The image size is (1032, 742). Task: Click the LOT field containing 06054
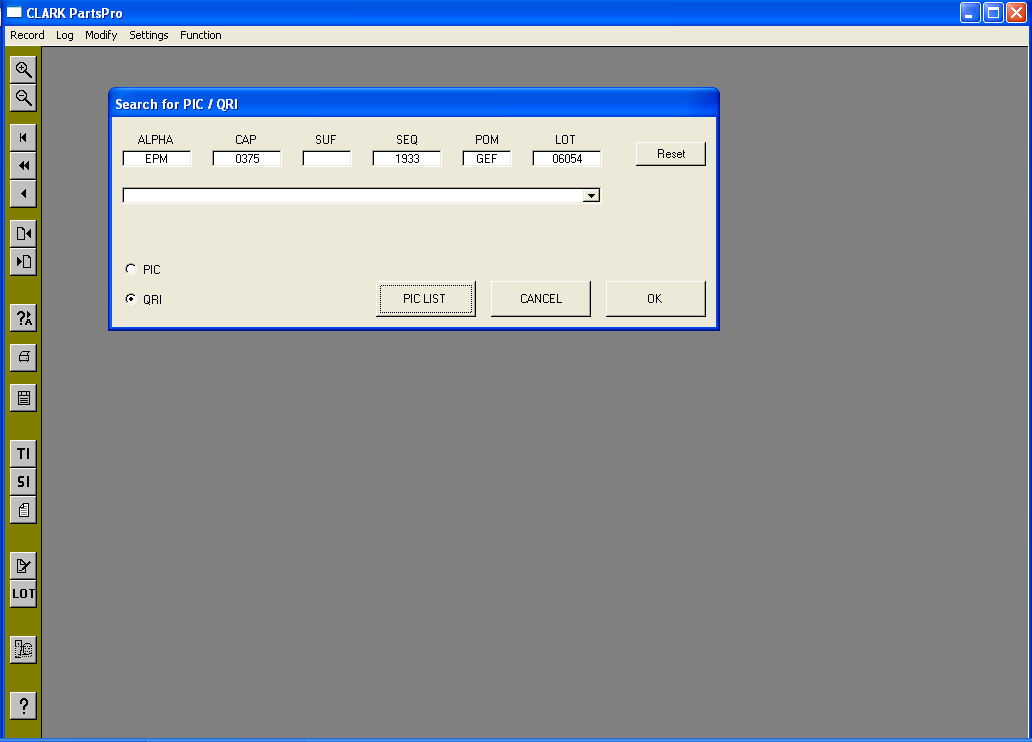click(567, 159)
